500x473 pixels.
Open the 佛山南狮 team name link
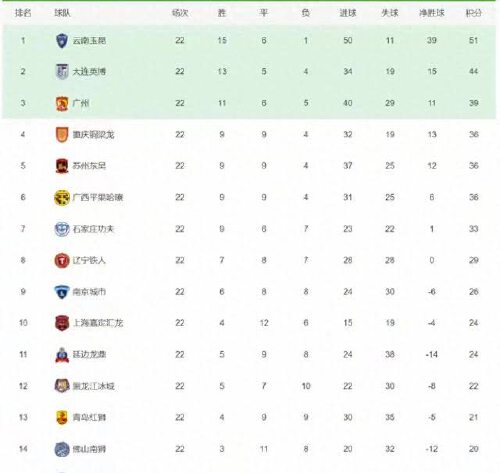(89, 449)
